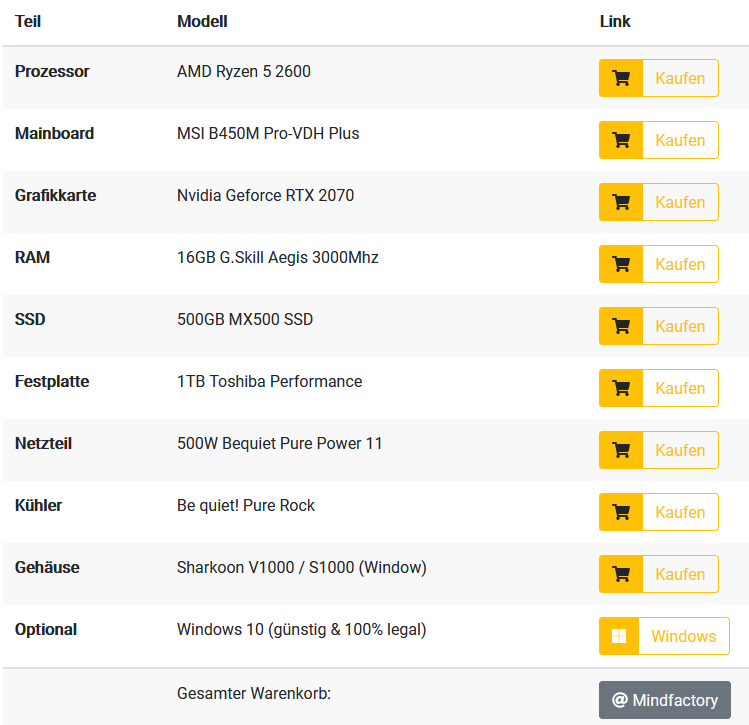749x725 pixels.
Task: Click the cart icon for Nvidia Geforce RTX 2070
Action: click(621, 203)
